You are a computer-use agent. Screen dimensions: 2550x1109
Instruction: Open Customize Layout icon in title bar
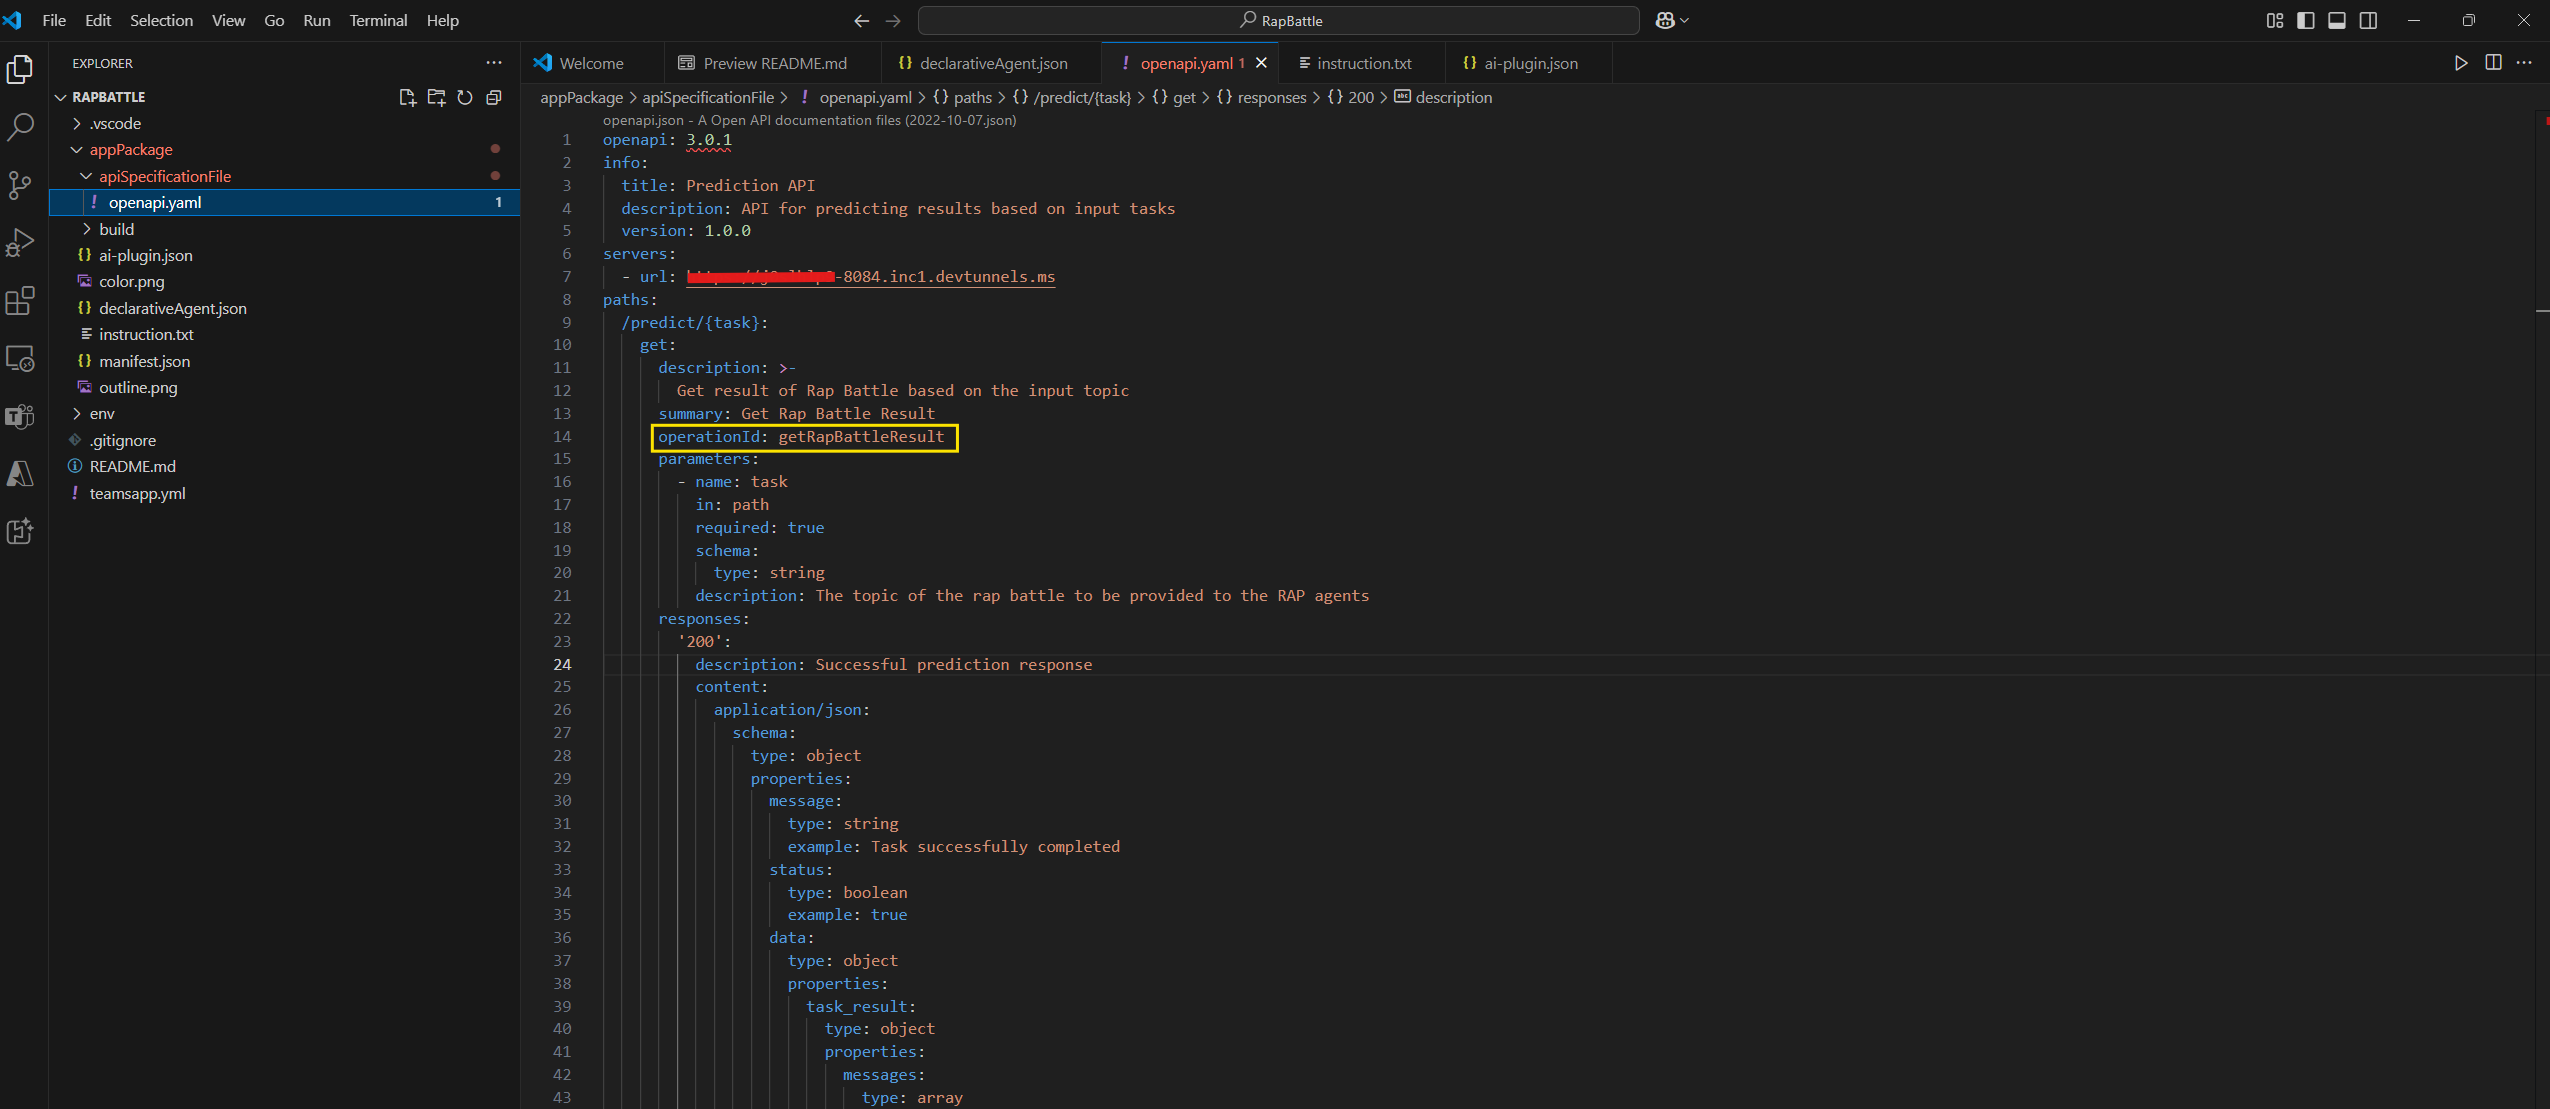pyautogui.click(x=2275, y=20)
